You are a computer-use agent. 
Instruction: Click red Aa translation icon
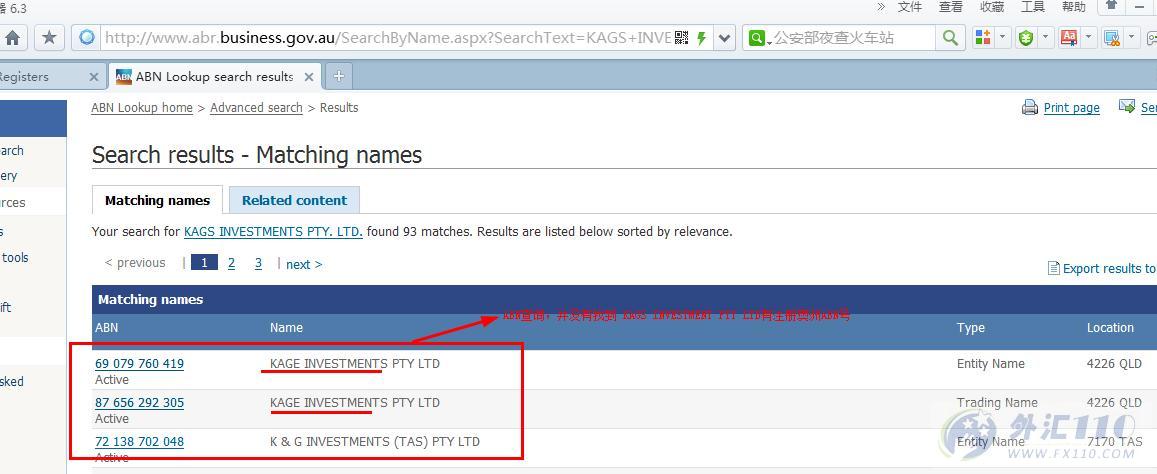coord(1068,37)
